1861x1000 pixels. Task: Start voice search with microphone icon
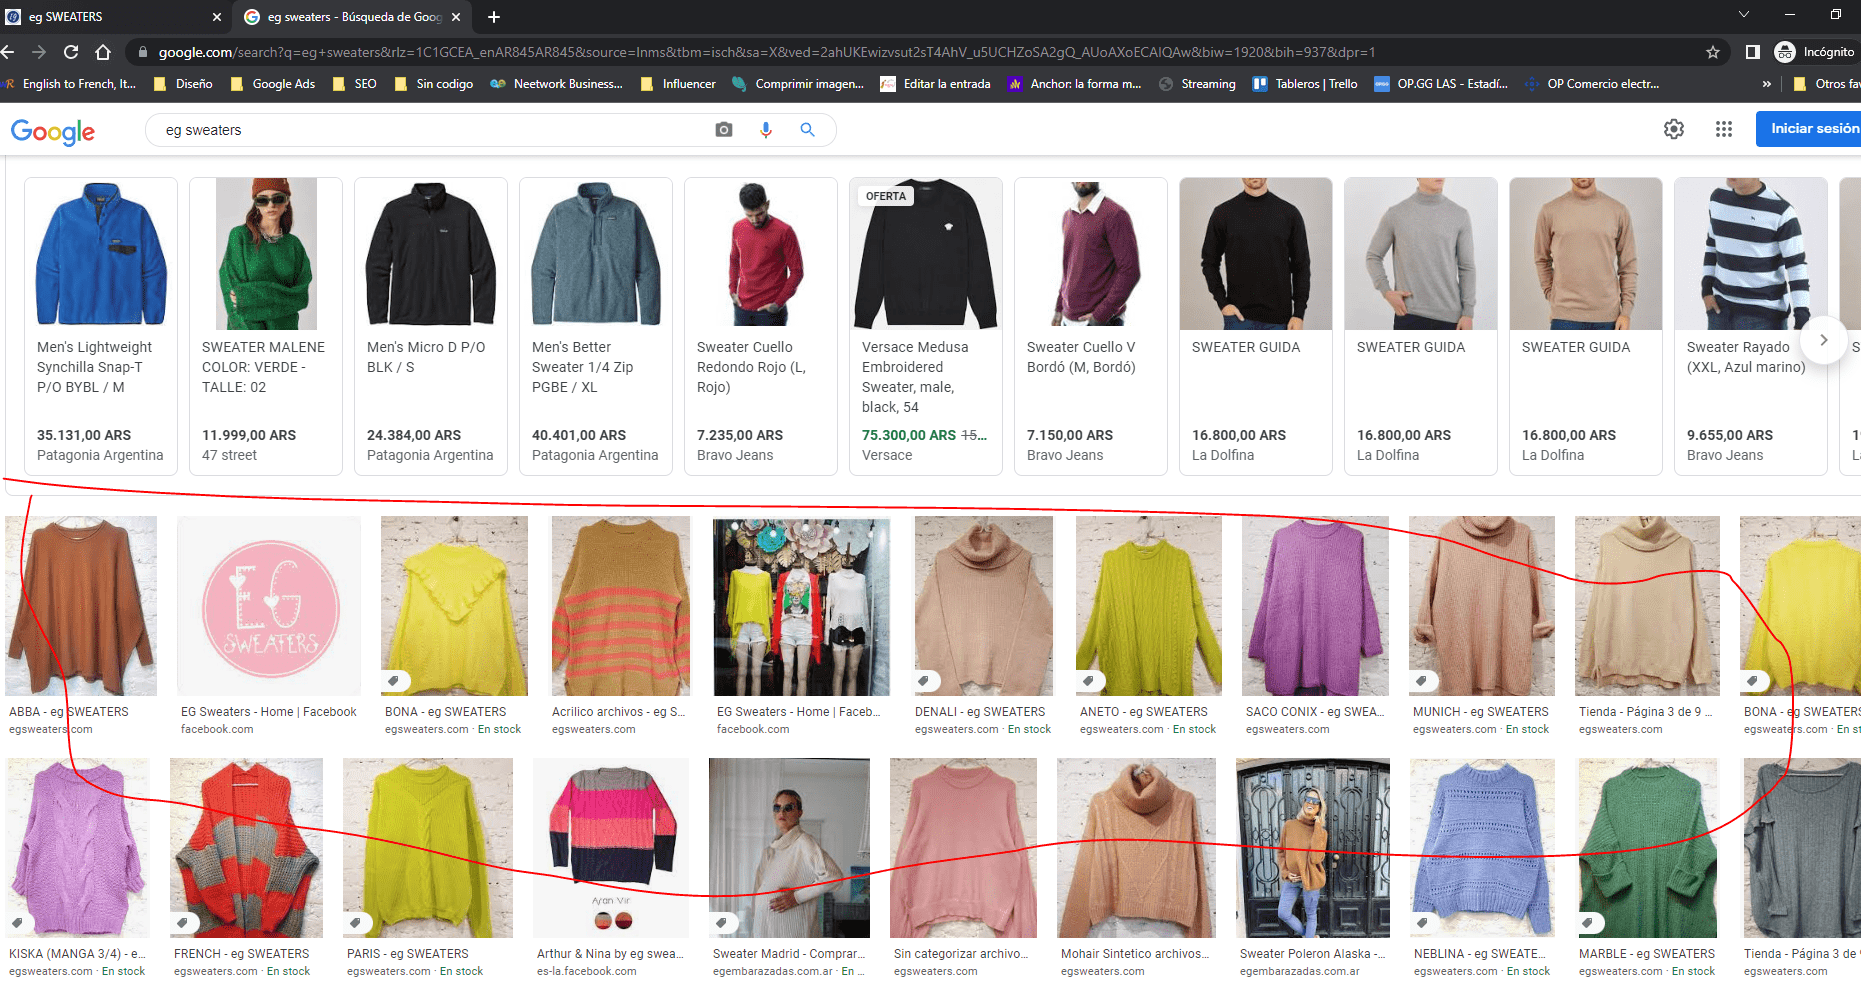coord(766,130)
